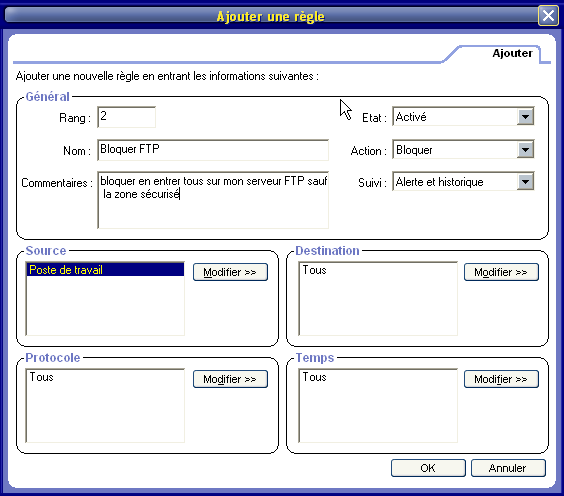Screen dimensions: 564x496
Task: Focus the Nom text field
Action: 213,150
